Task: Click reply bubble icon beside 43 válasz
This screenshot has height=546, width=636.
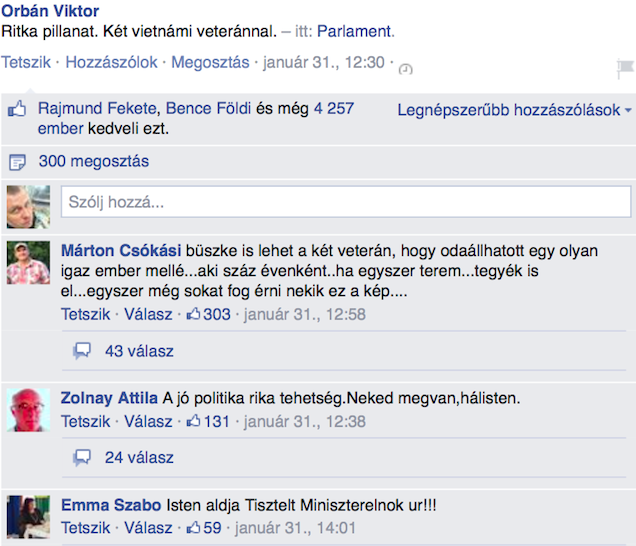Action: click(82, 351)
